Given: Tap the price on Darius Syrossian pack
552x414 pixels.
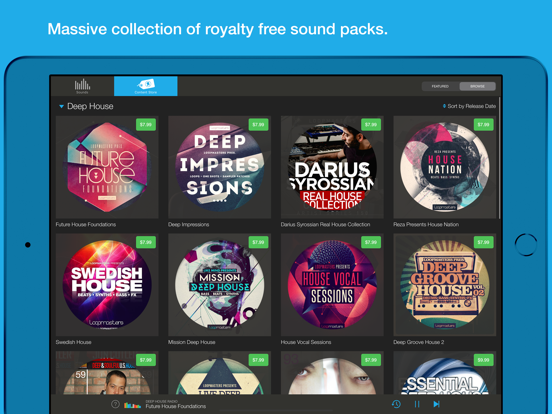Looking at the screenshot, I should click(x=371, y=125).
